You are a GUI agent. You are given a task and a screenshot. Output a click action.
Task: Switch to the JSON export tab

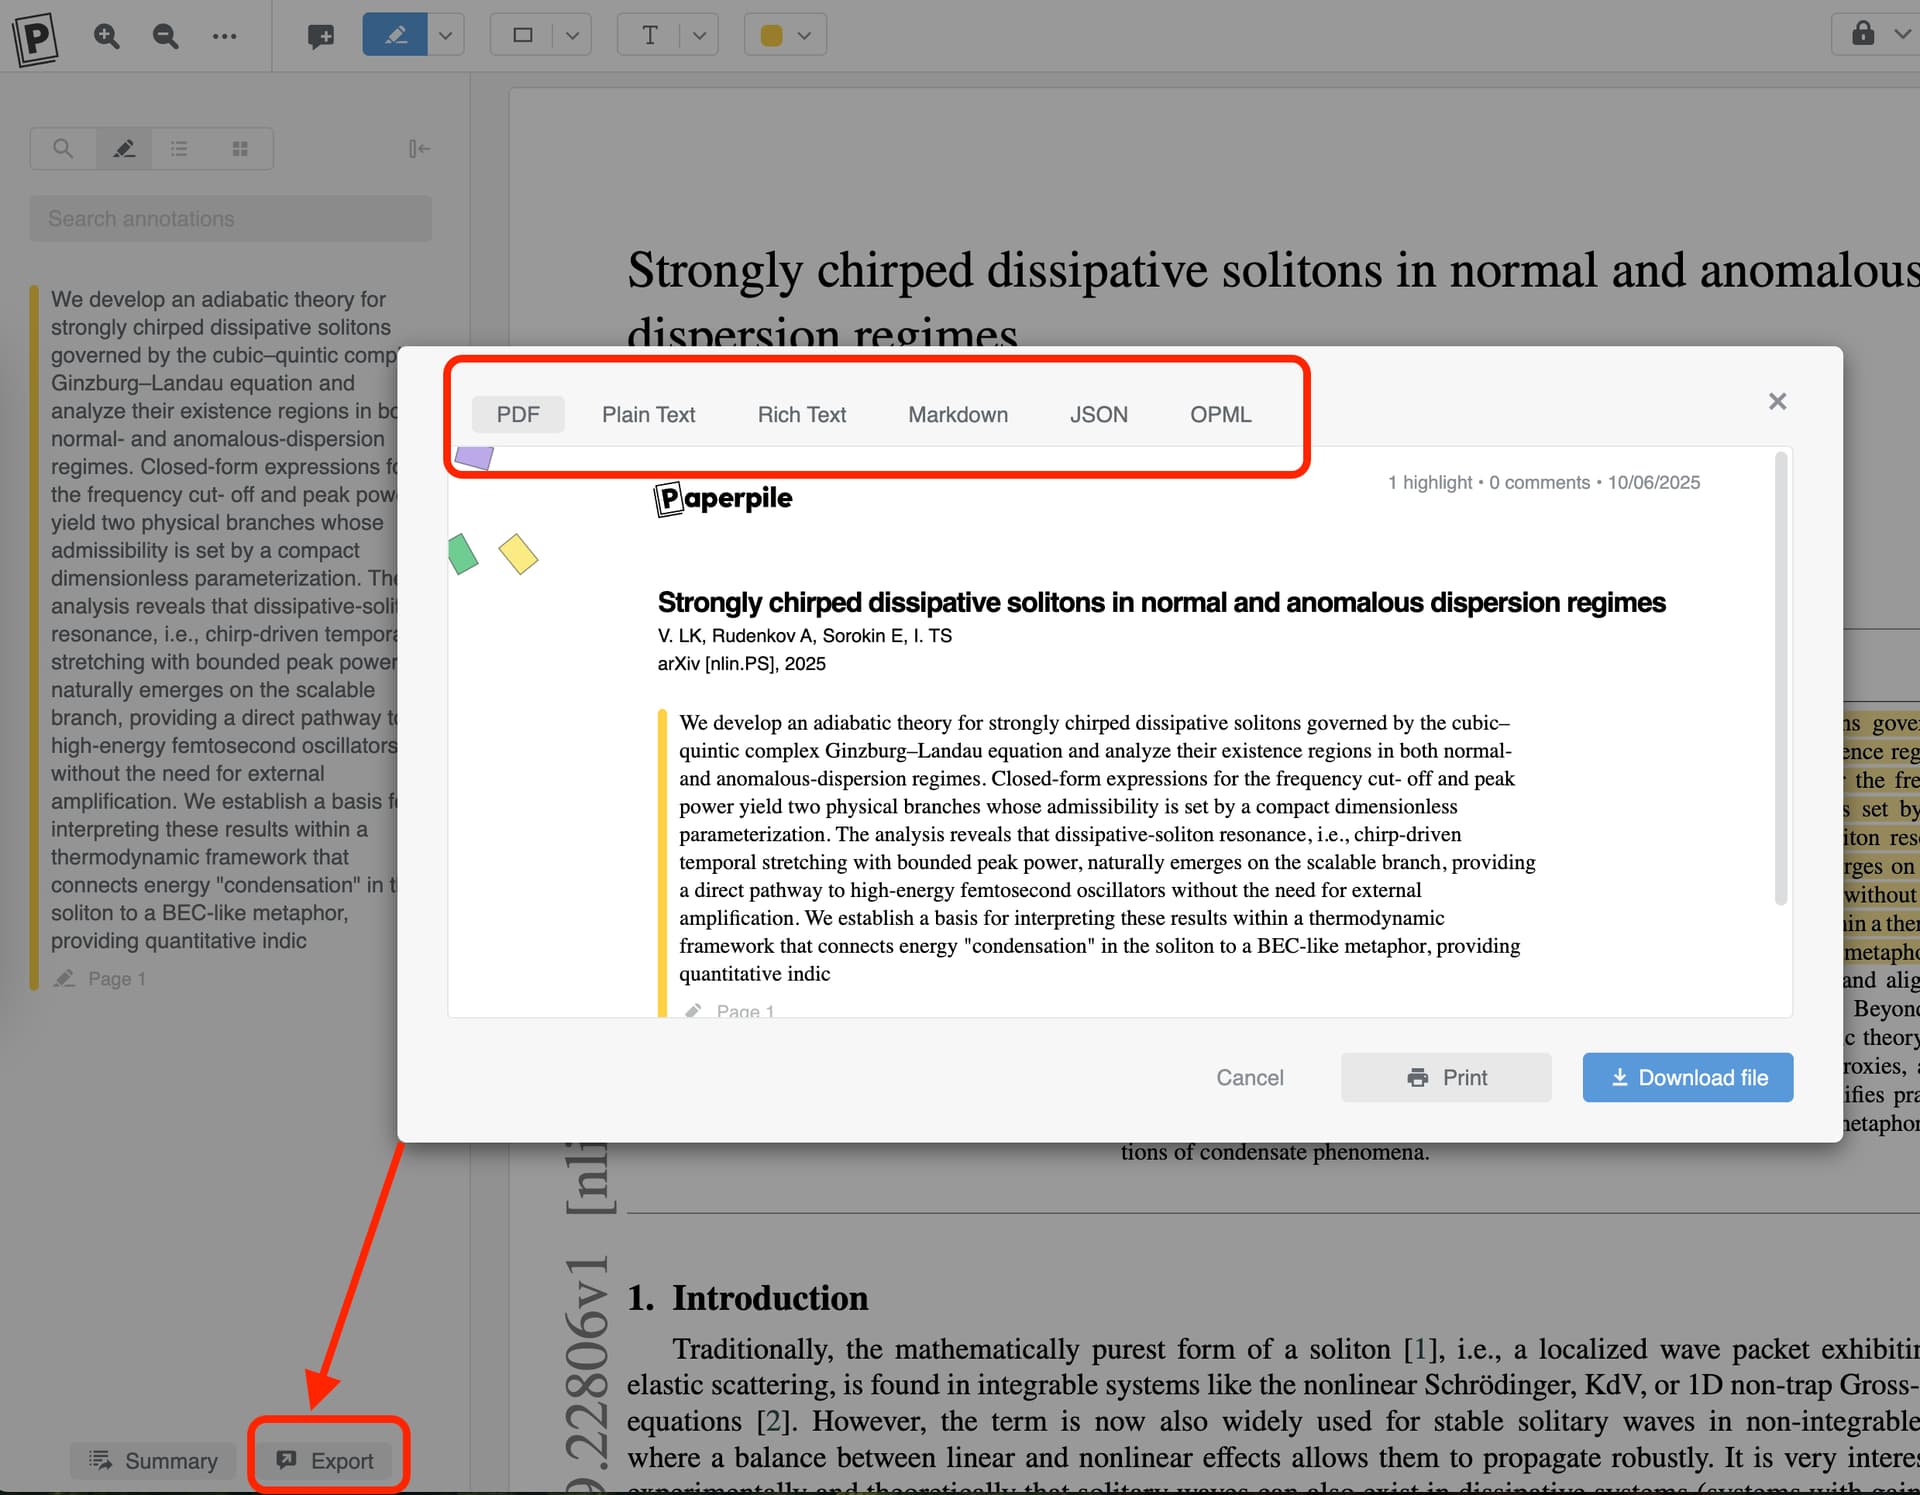1098,414
